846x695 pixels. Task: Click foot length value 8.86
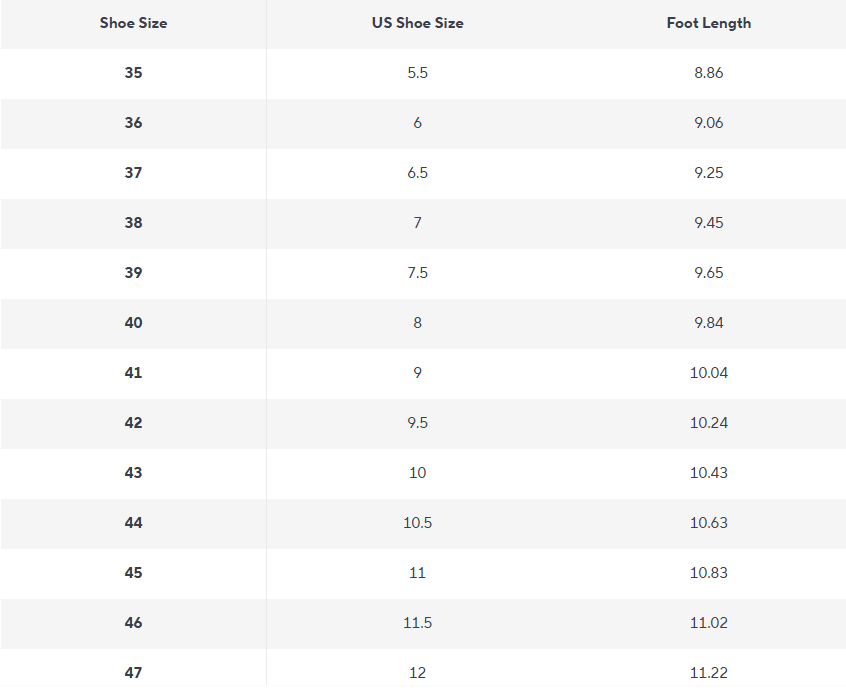pos(708,73)
